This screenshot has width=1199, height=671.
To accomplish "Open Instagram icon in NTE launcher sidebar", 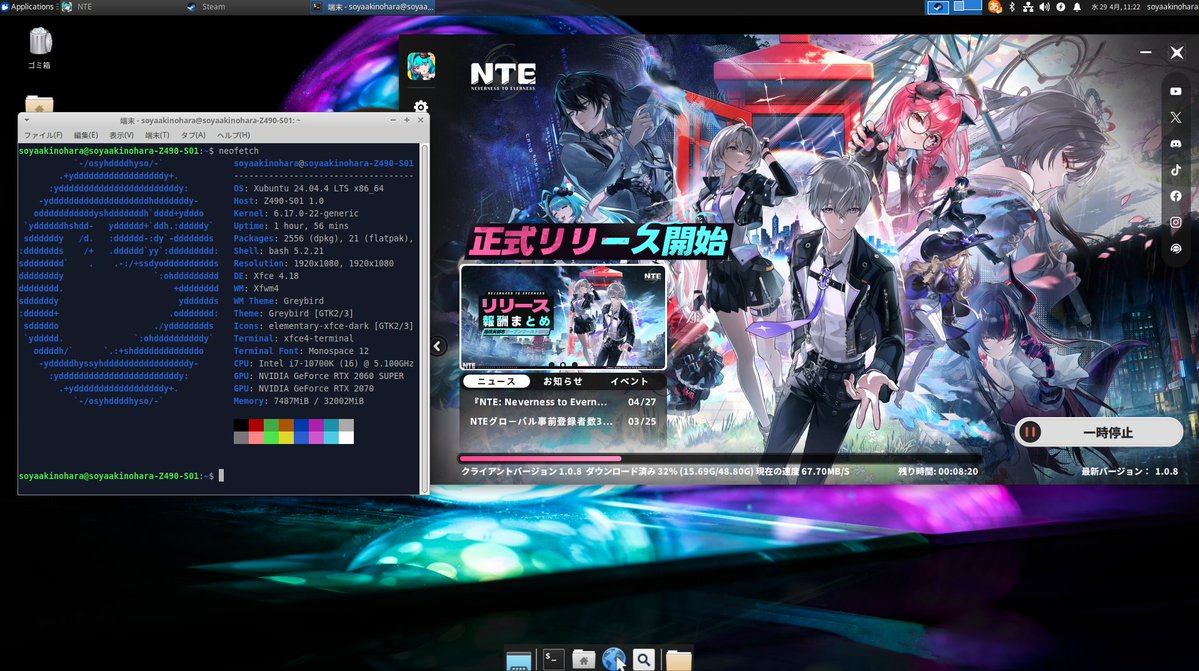I will click(x=1175, y=222).
